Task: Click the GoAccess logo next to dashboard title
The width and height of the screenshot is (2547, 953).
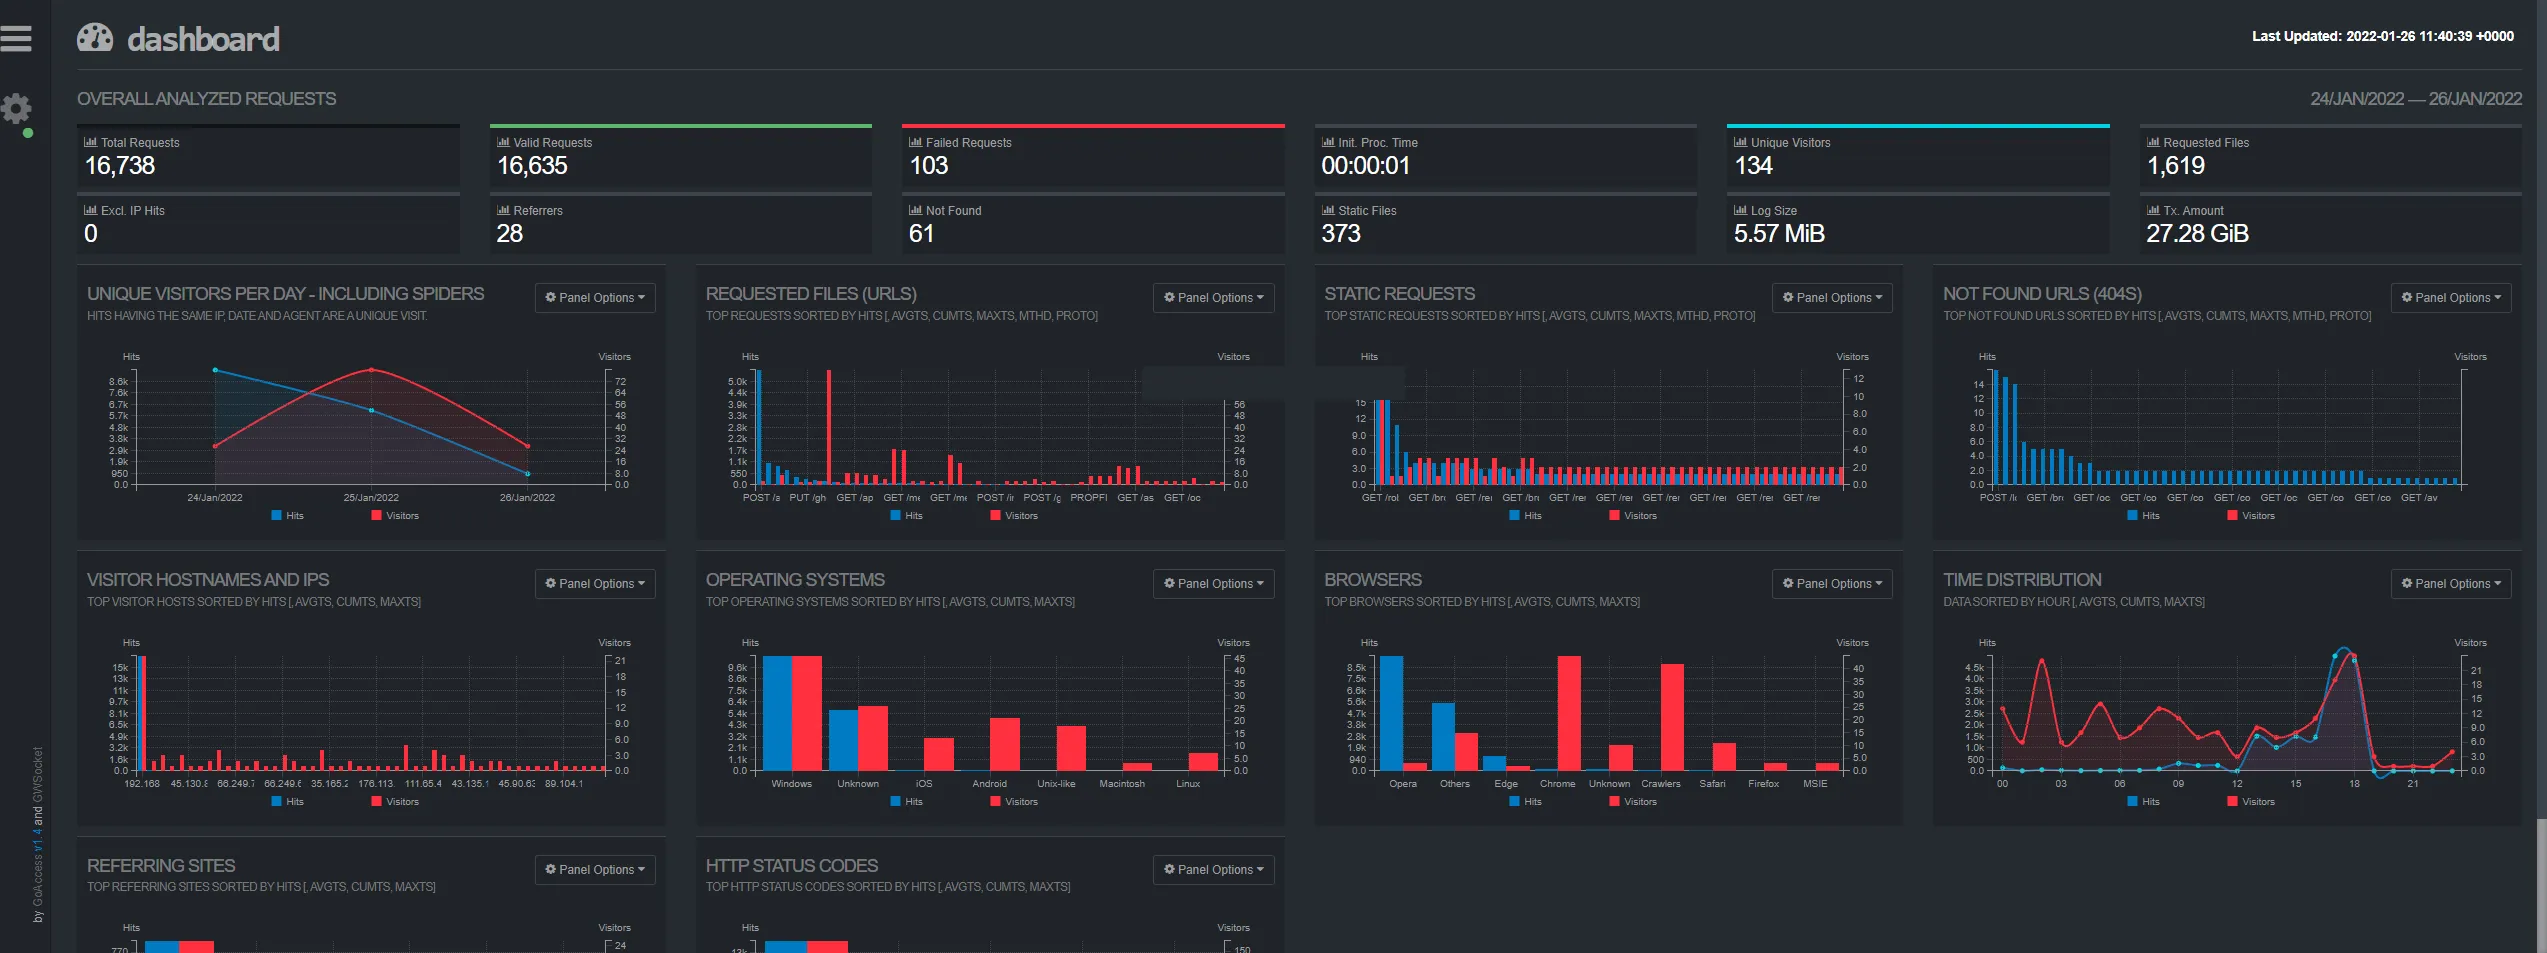Action: coord(96,36)
